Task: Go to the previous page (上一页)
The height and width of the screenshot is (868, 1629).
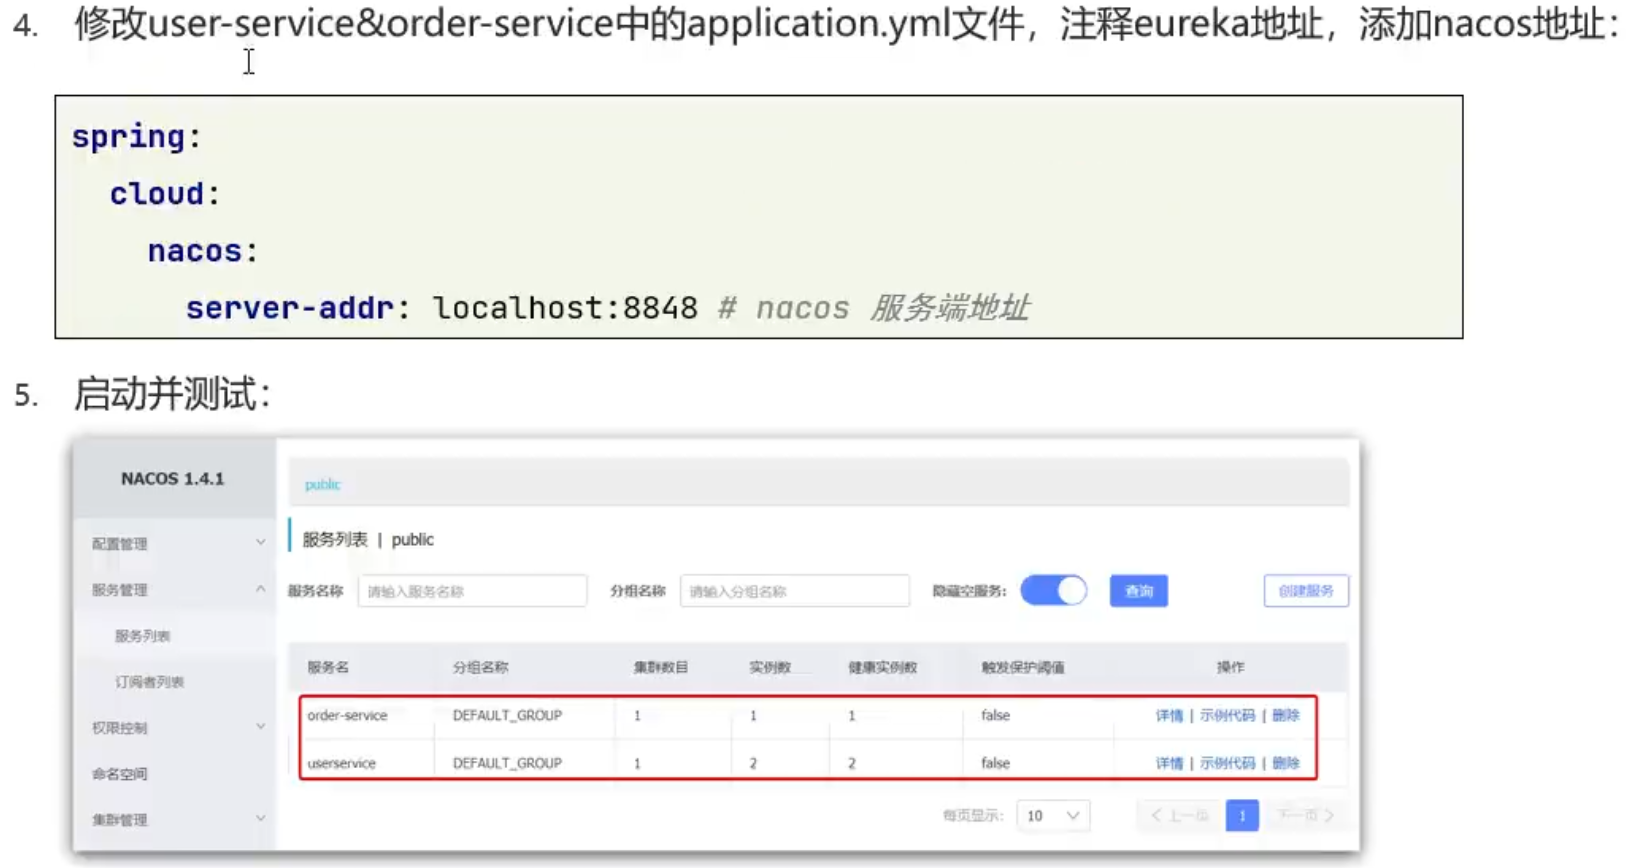Action: tap(1179, 816)
